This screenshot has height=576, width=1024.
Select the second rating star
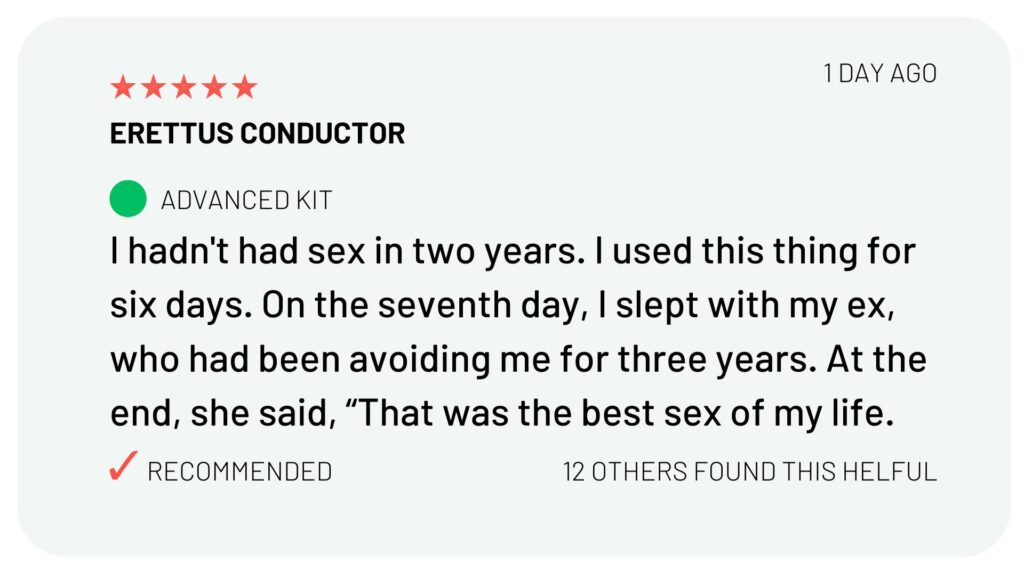pyautogui.click(x=153, y=88)
